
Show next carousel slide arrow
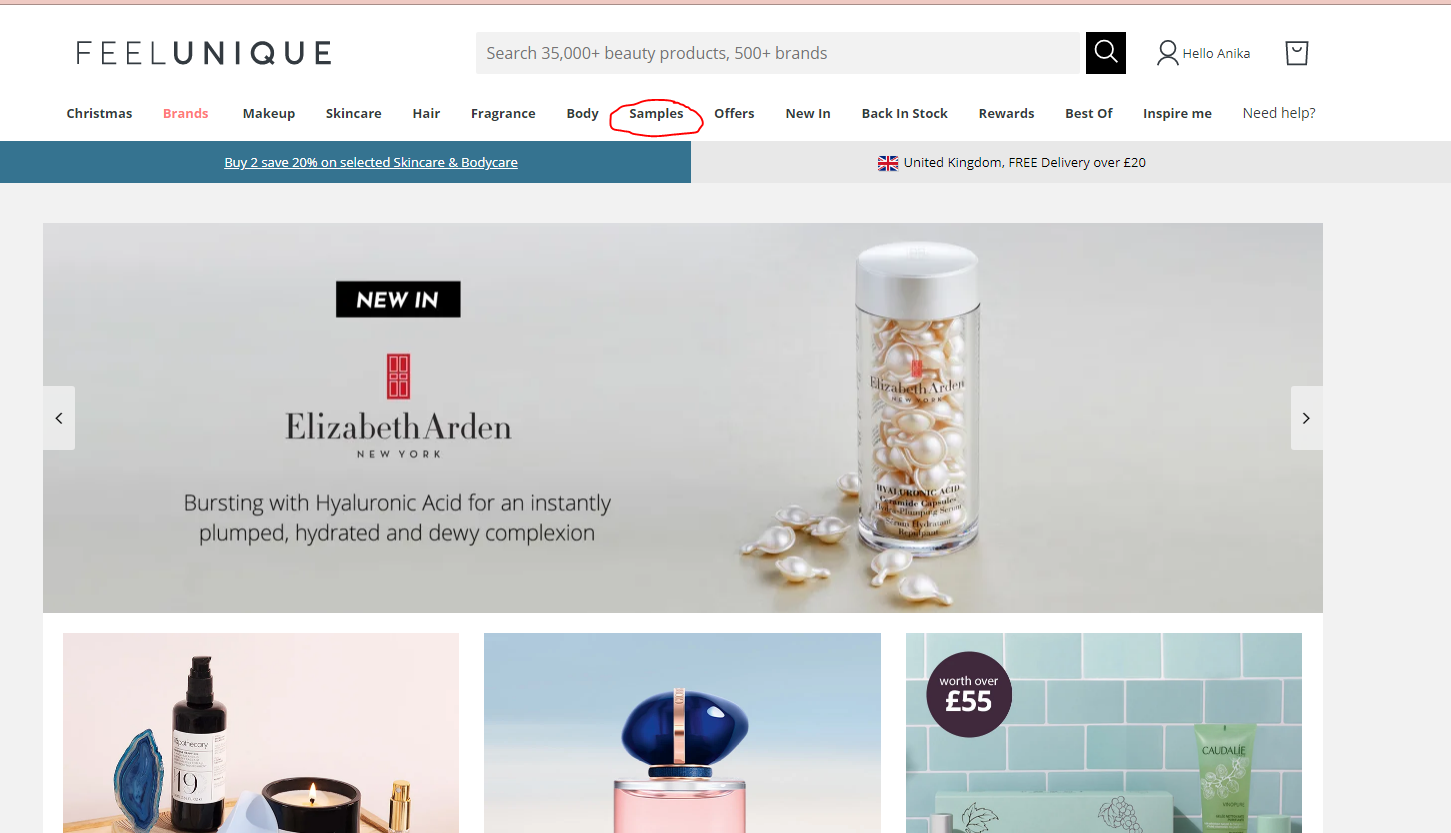click(1306, 418)
